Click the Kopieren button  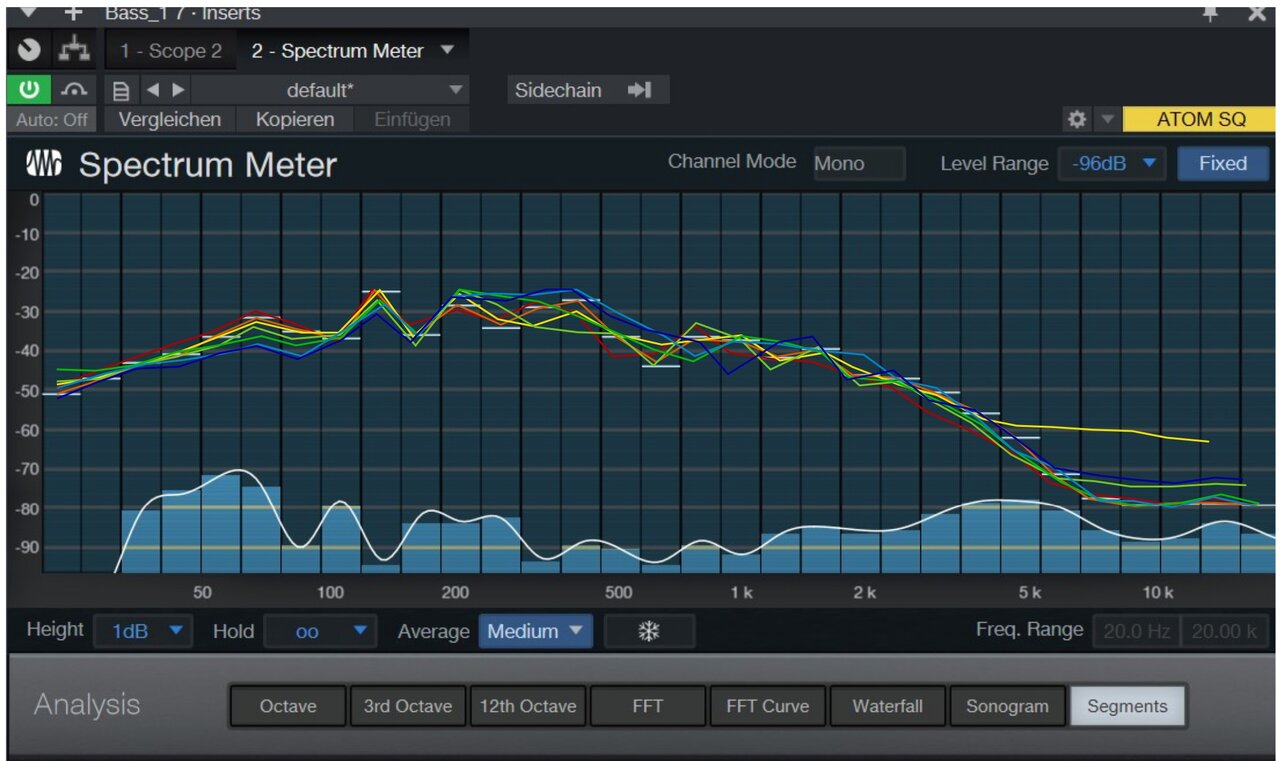click(295, 119)
